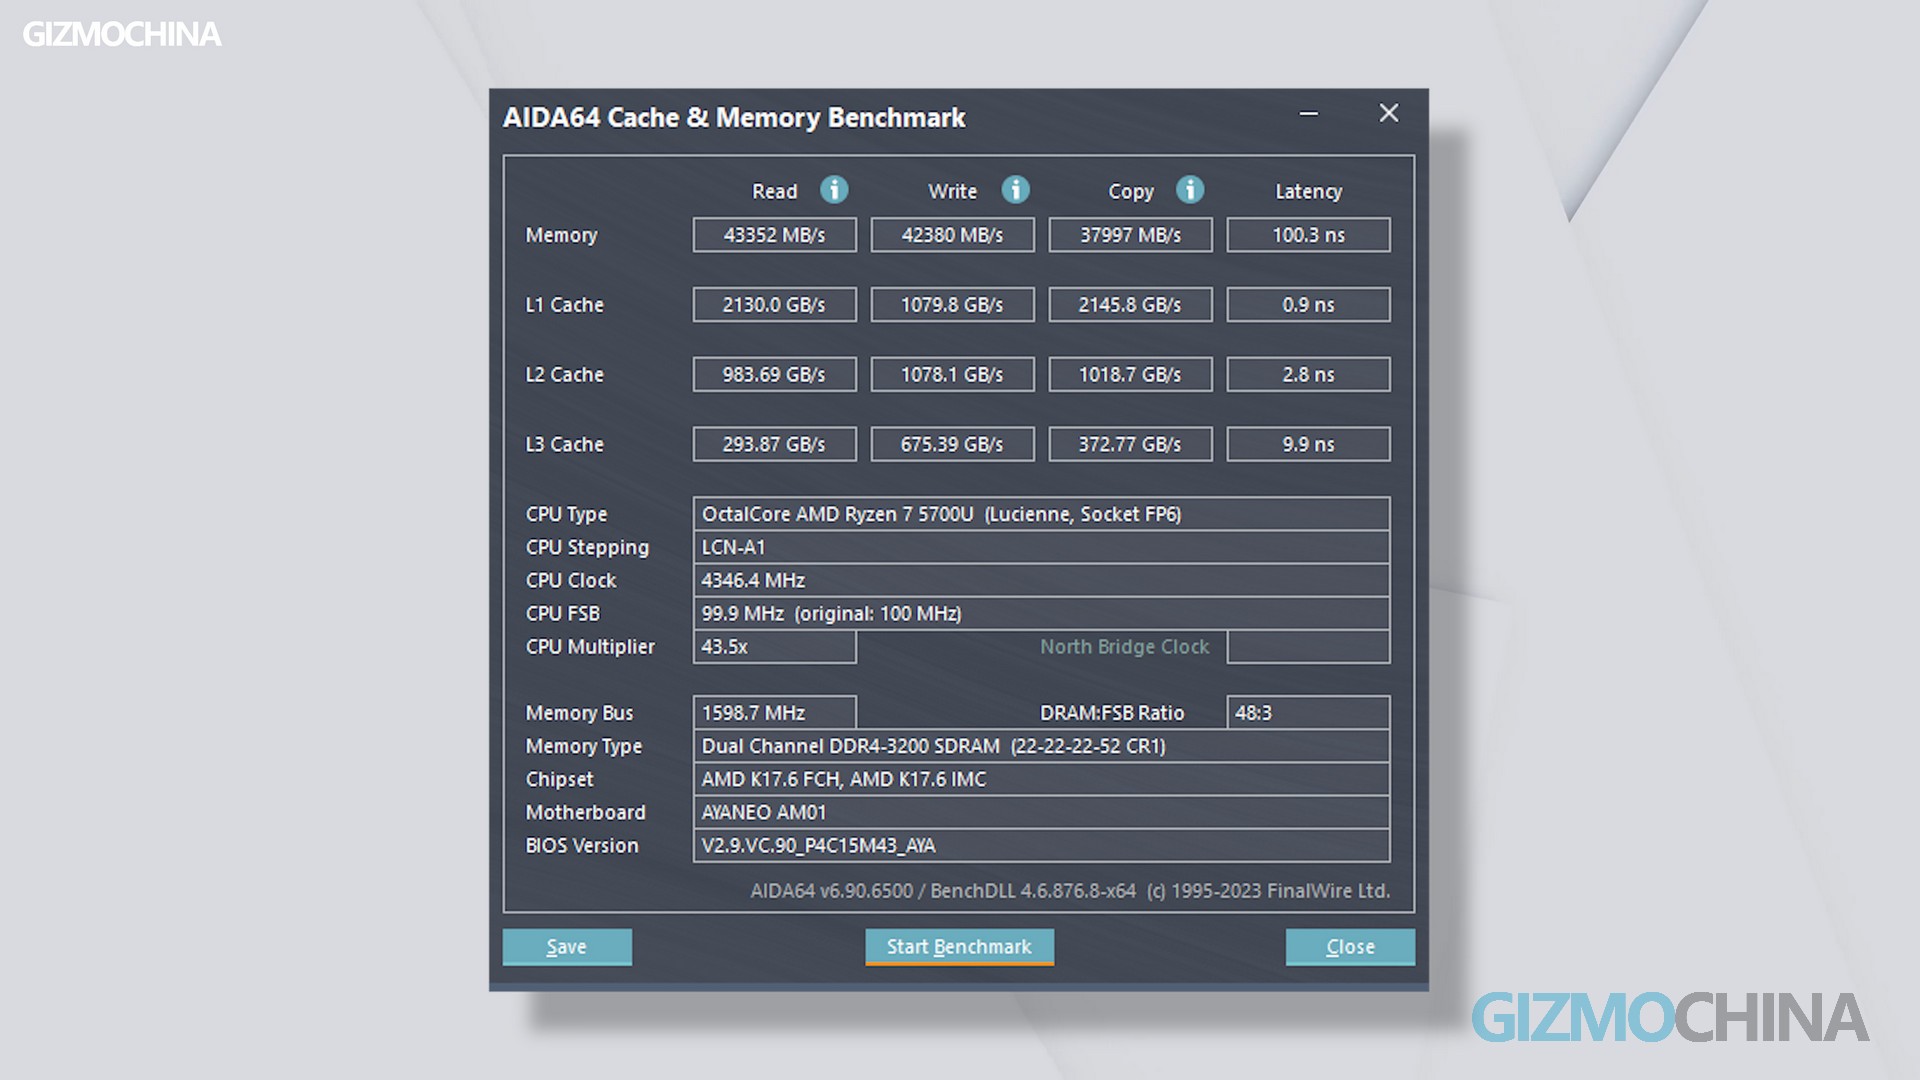
Task: Click the BIOS Version label
Action: [x=581, y=845]
